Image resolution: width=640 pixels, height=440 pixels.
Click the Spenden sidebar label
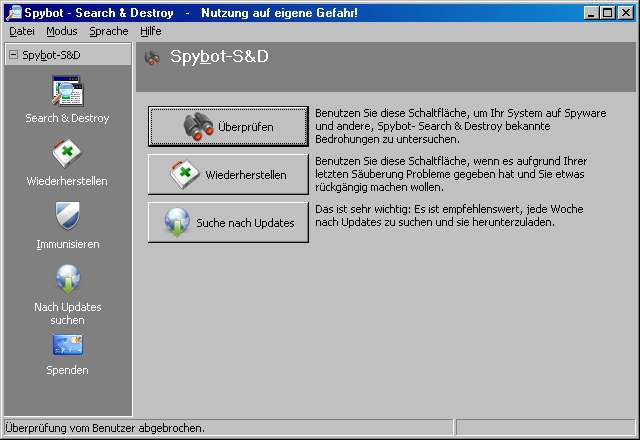coord(67,370)
